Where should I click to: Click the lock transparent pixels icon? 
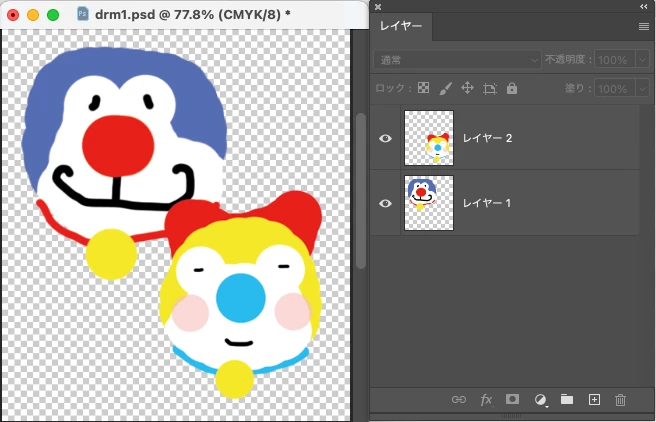423,88
